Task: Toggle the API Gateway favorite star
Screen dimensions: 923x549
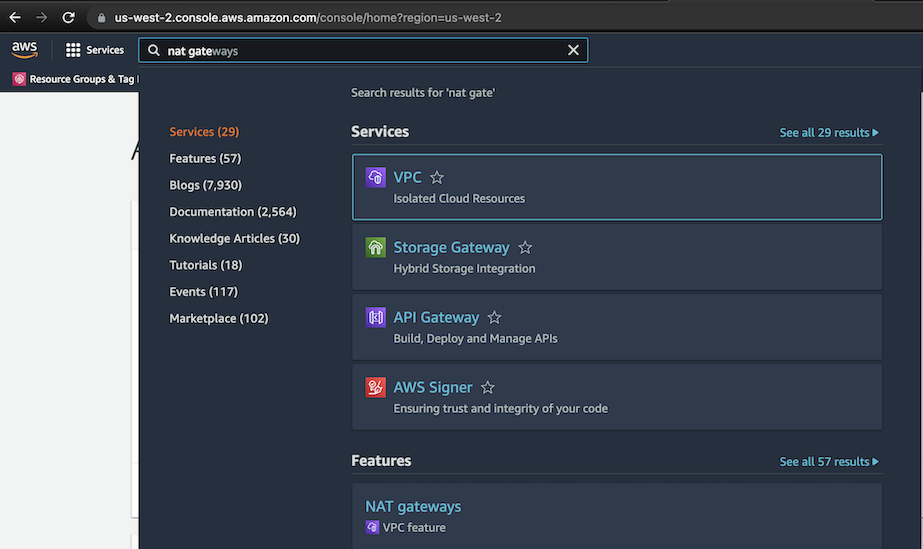Action: click(x=494, y=318)
